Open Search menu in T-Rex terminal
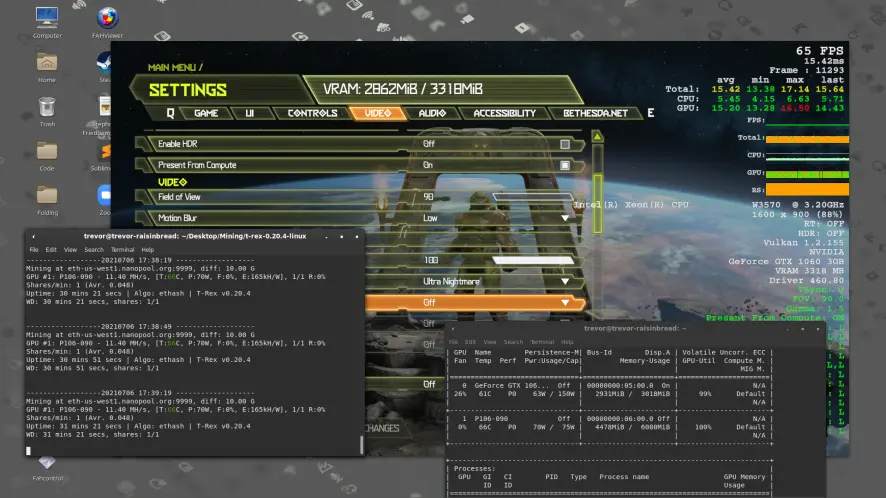 pos(94,249)
